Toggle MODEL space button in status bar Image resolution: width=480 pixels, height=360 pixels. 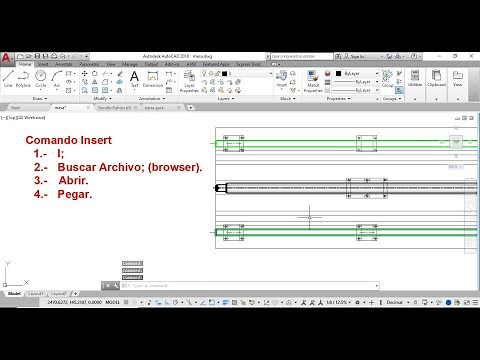[x=113, y=302]
